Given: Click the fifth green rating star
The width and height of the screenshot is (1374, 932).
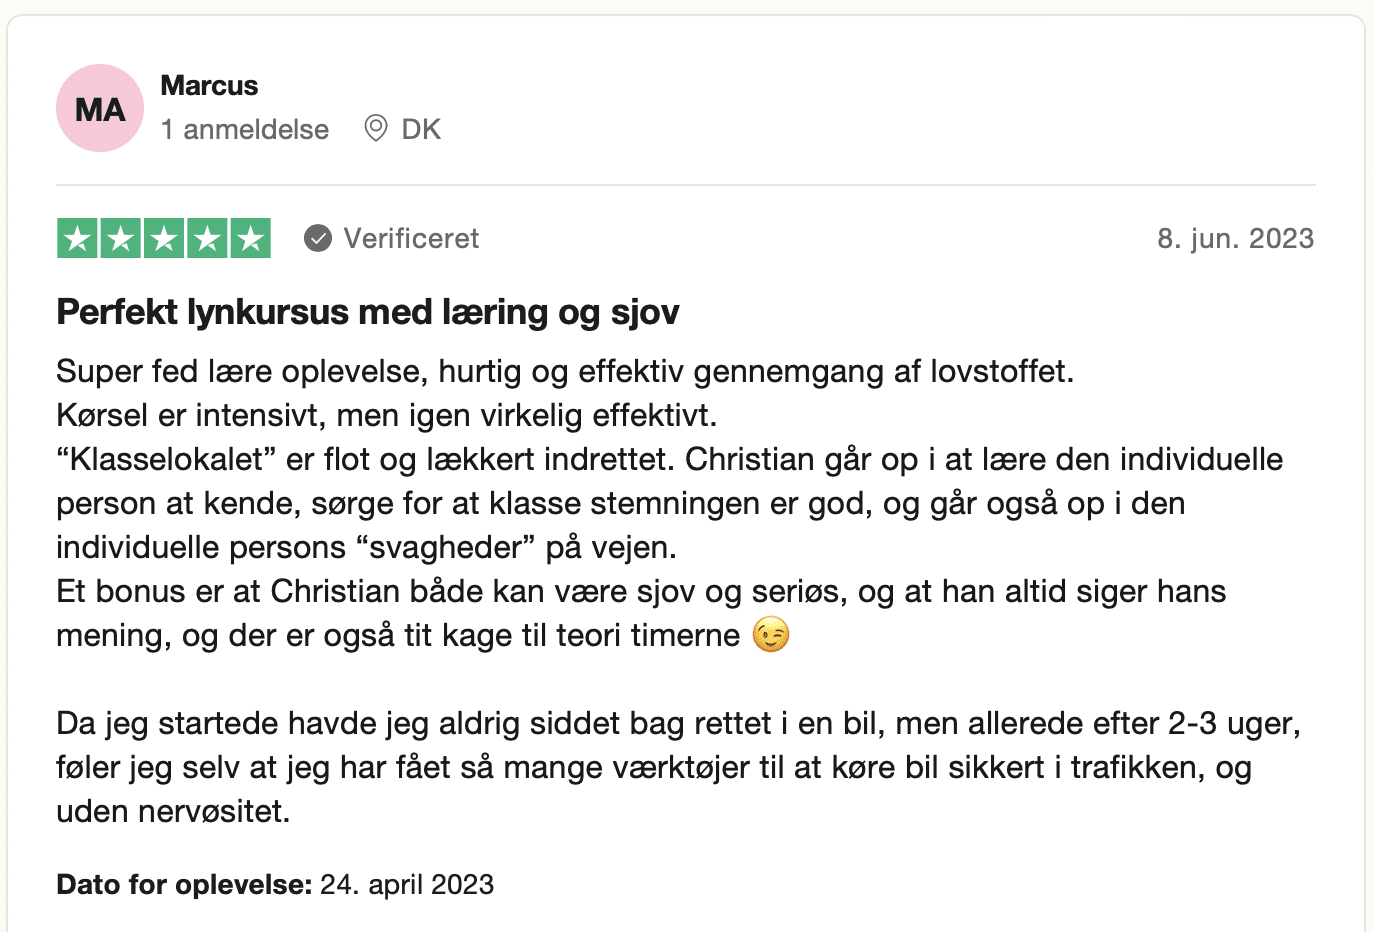Looking at the screenshot, I should (251, 239).
